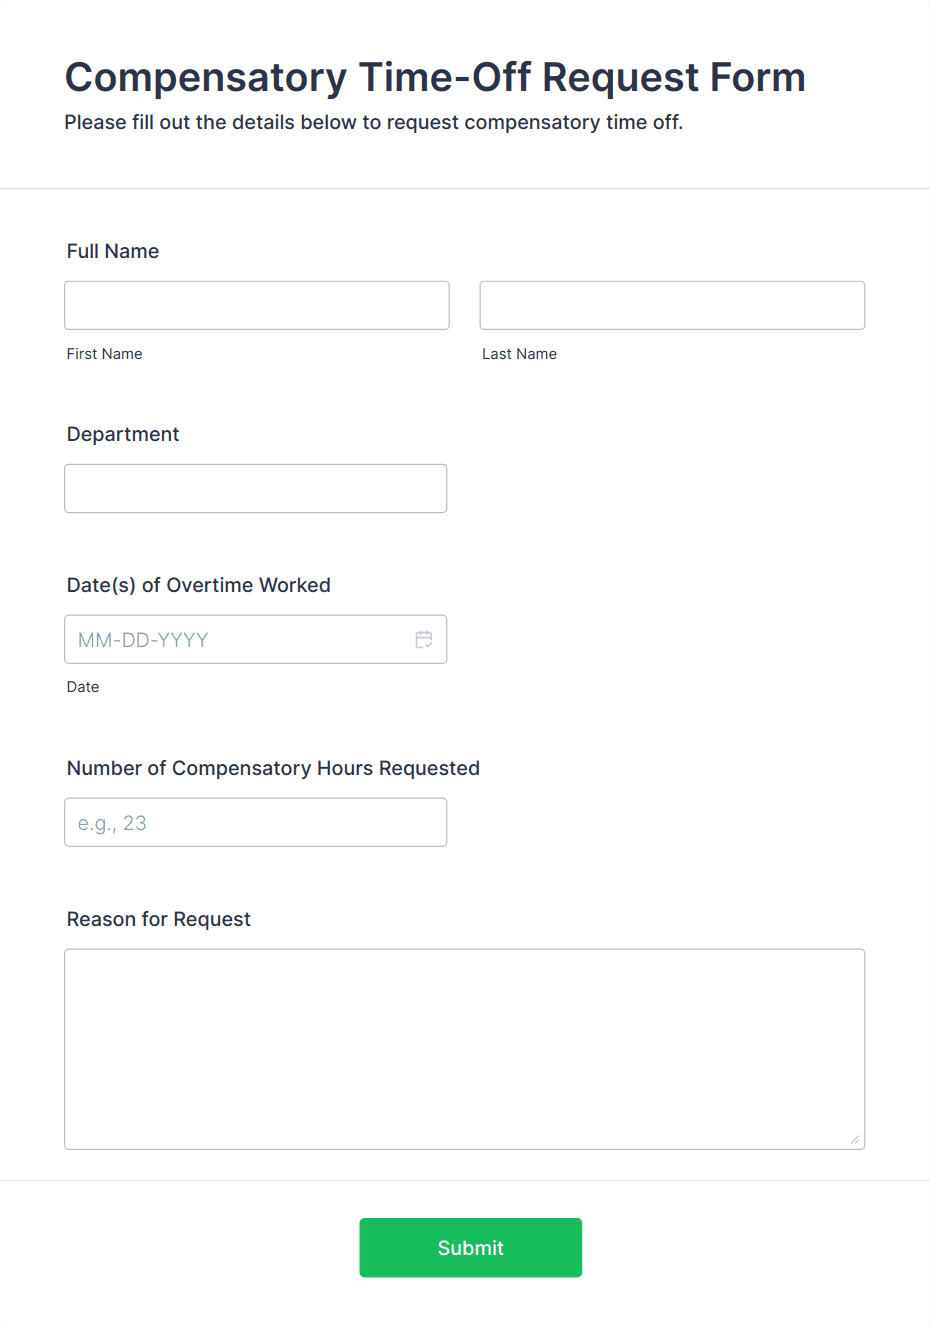Click the Date label under the date input

[x=83, y=687]
